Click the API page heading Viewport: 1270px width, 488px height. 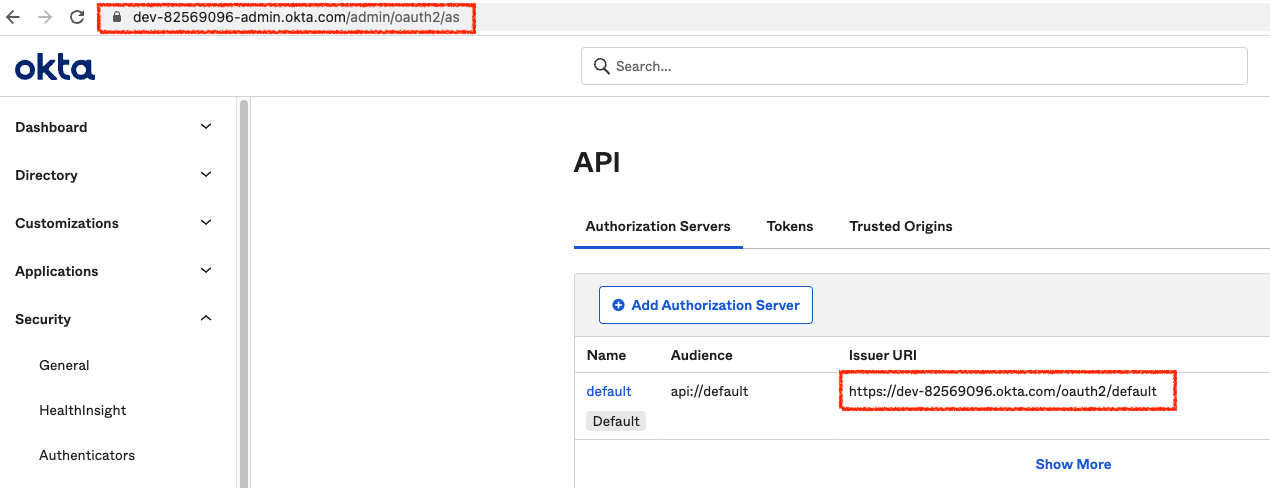coord(597,163)
